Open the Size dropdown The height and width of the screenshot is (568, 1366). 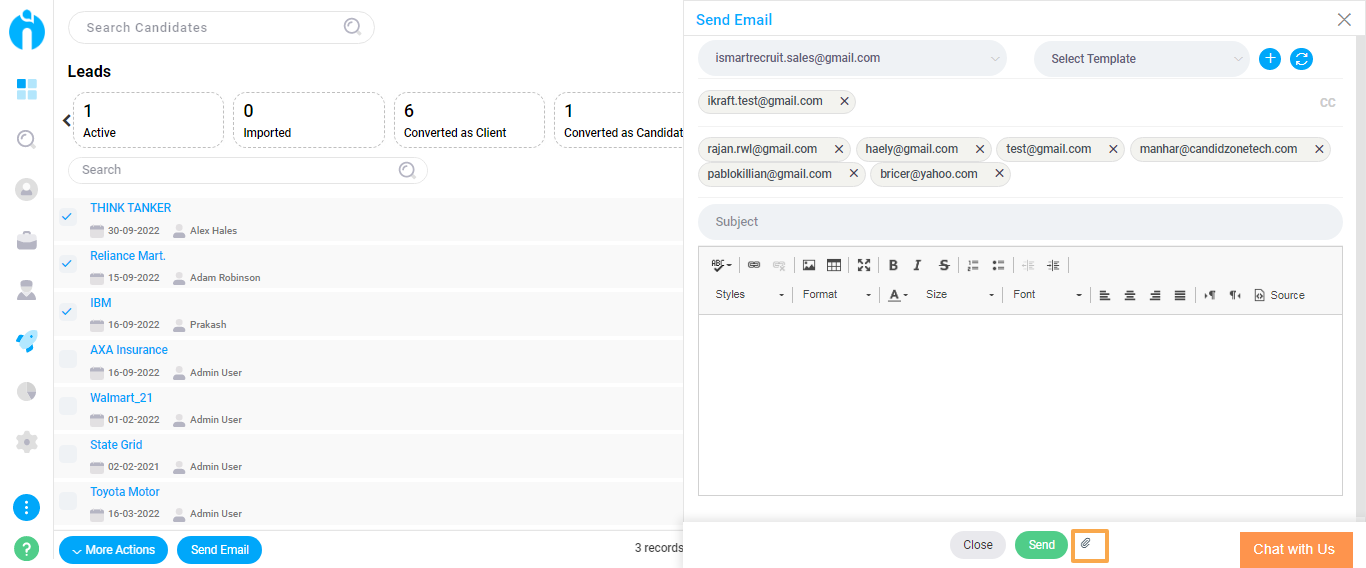point(959,295)
